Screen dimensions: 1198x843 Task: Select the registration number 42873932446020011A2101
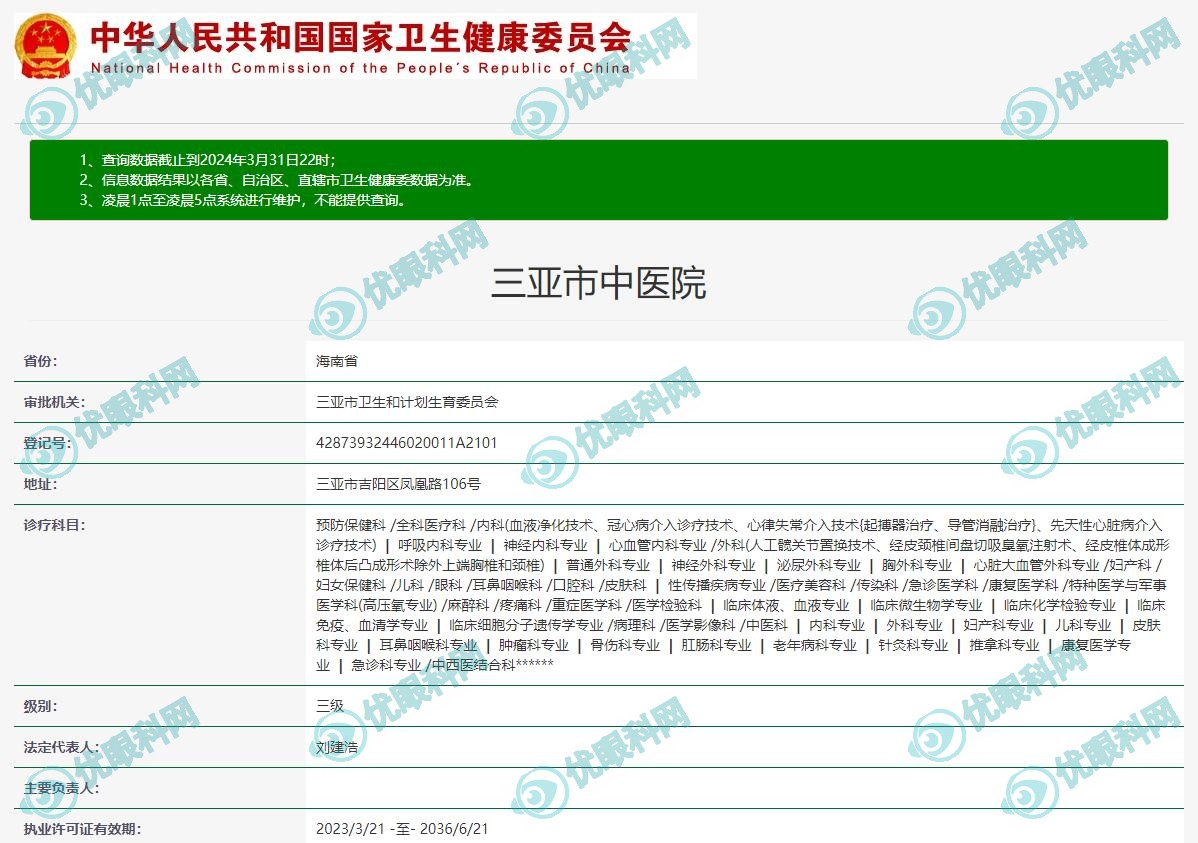point(406,443)
